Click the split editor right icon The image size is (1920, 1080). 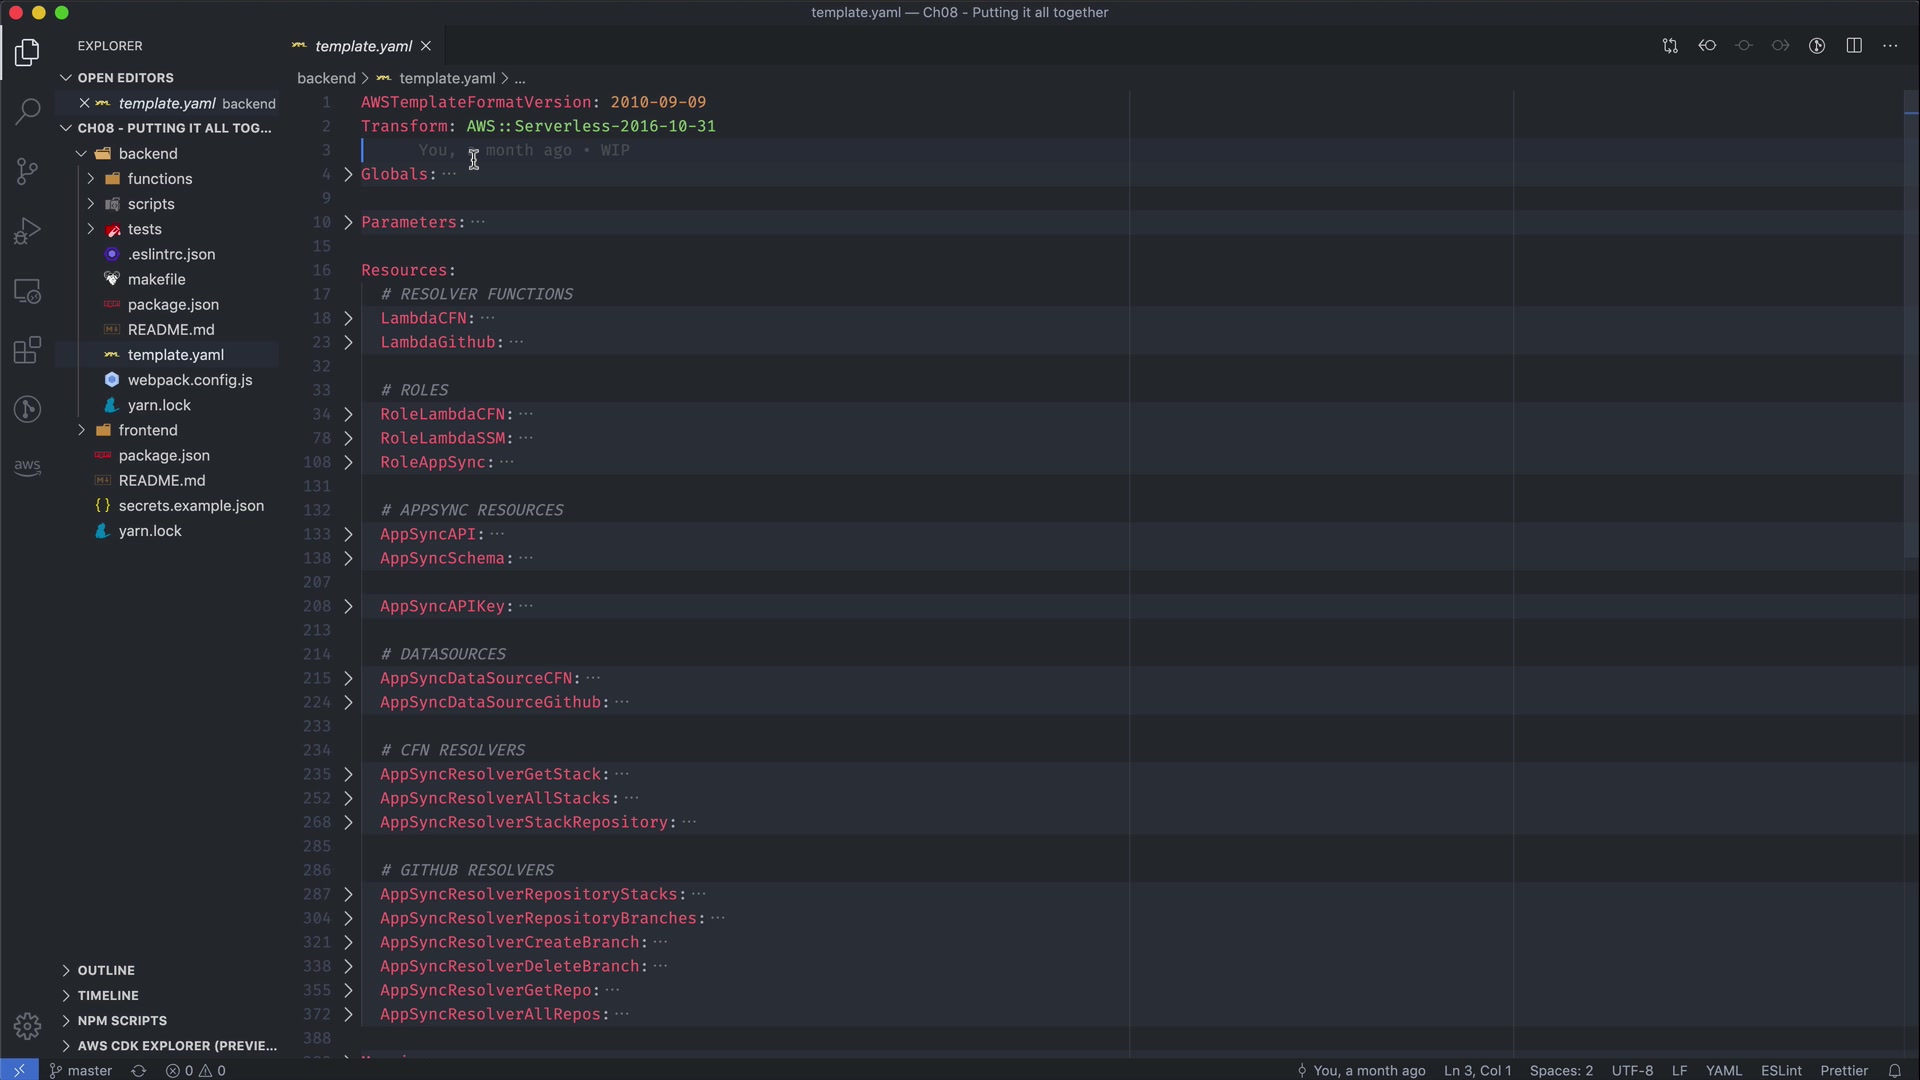point(1854,46)
